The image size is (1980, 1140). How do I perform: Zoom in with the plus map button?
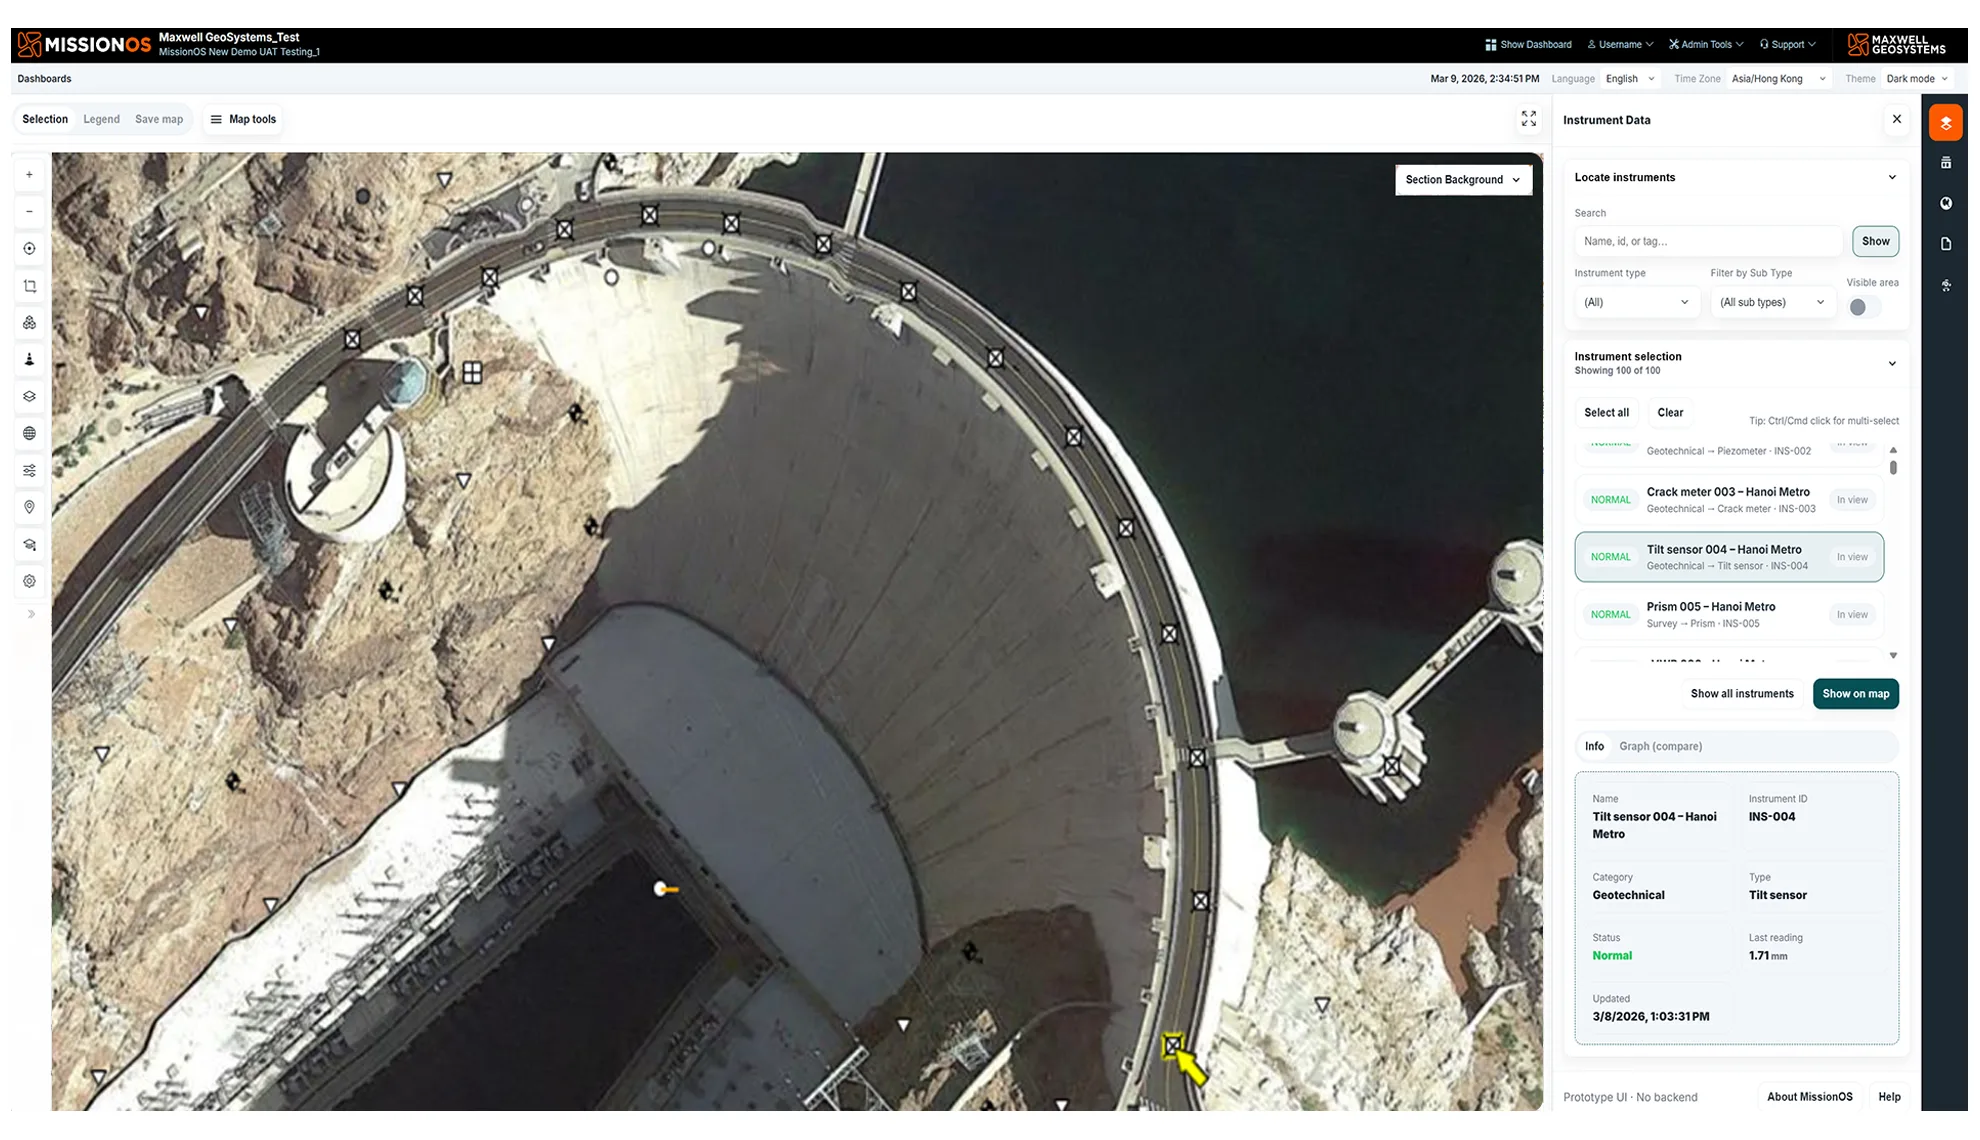pos(29,175)
